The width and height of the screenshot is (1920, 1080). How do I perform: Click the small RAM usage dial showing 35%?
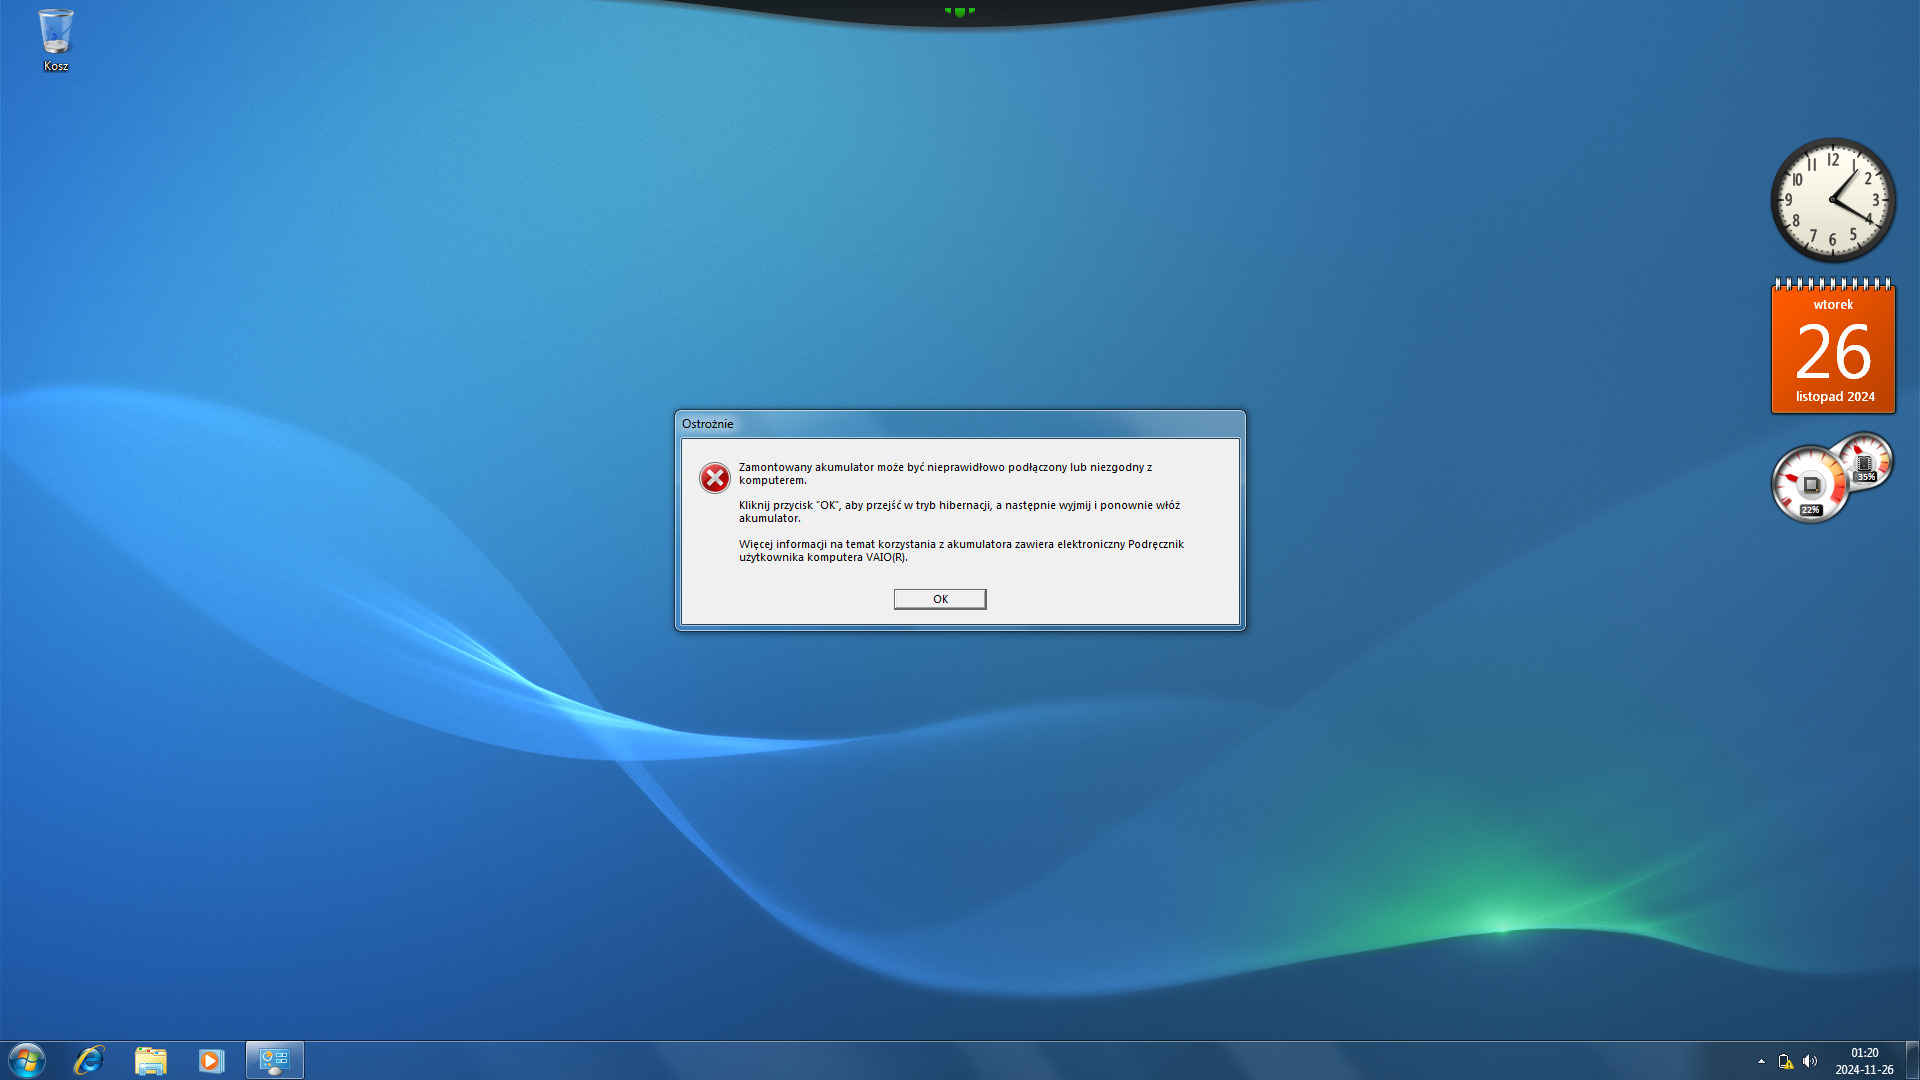click(1865, 461)
